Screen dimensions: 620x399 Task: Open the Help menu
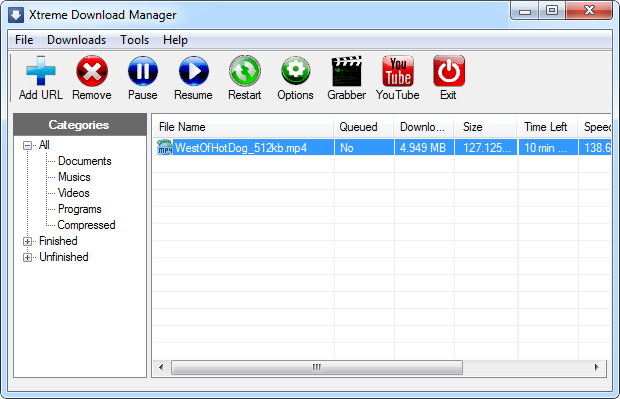(175, 40)
